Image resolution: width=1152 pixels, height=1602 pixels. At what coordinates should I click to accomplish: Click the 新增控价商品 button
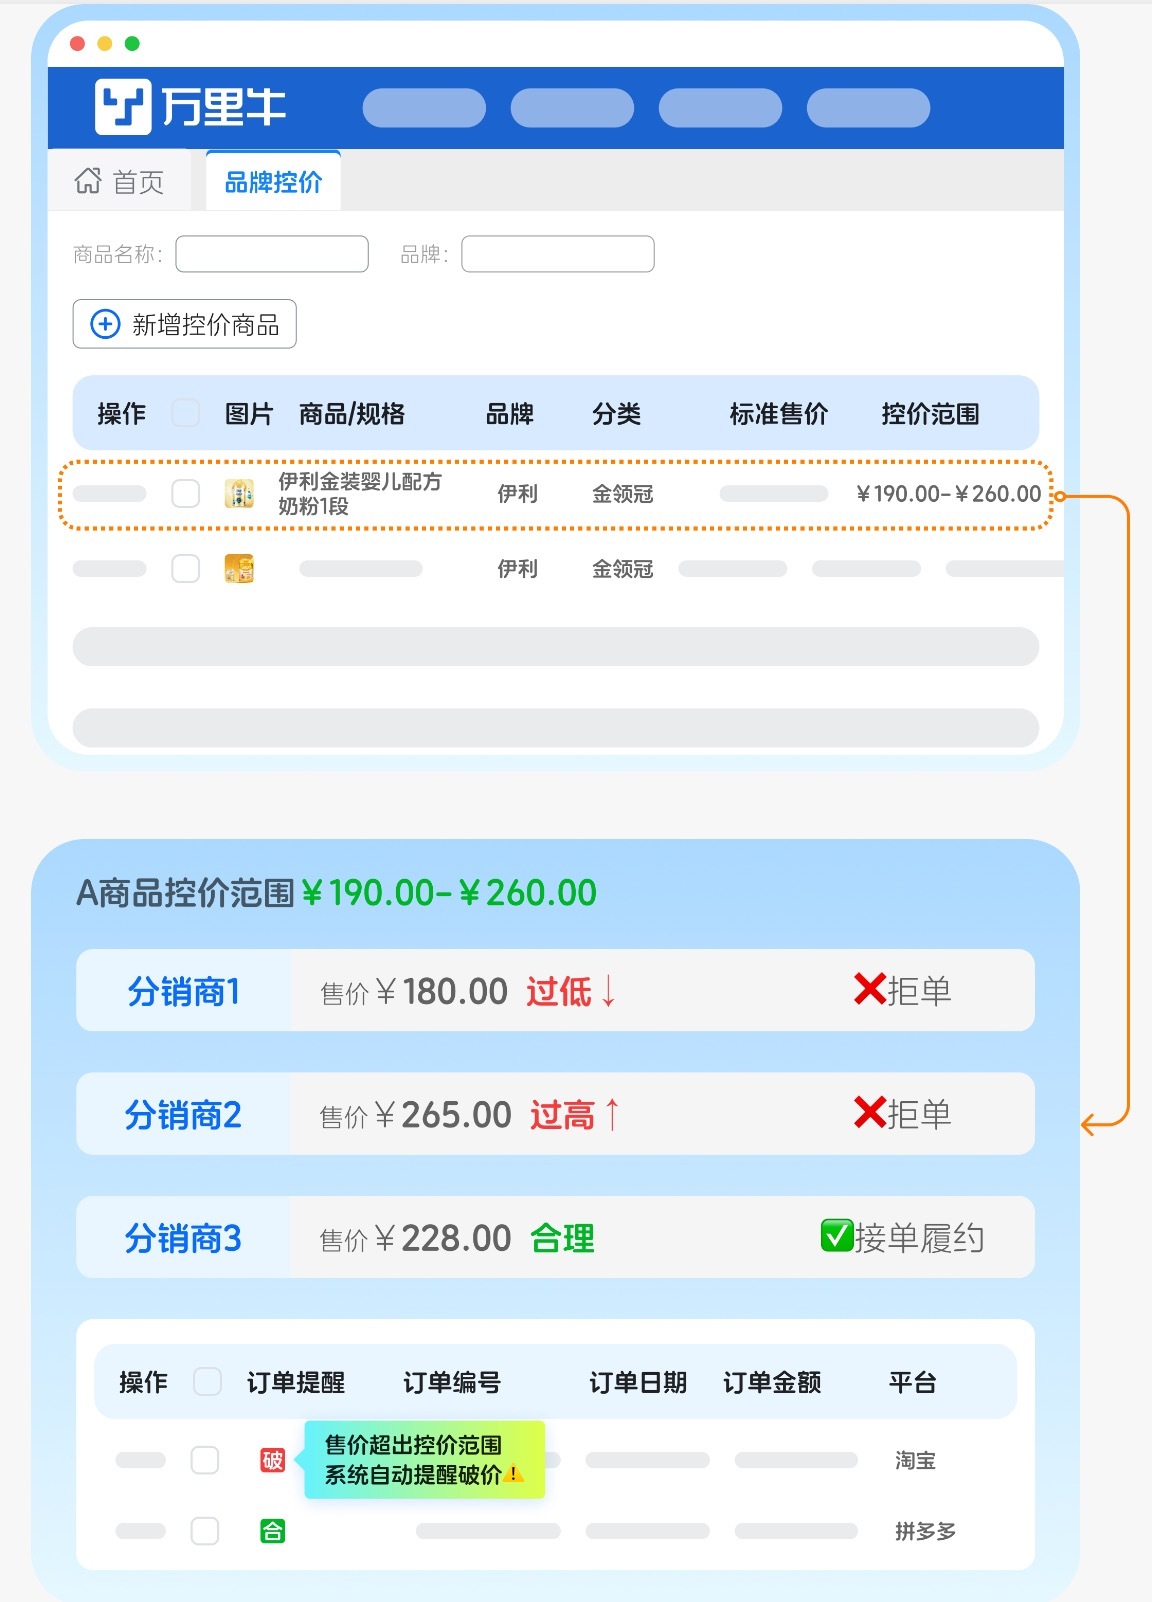point(185,324)
